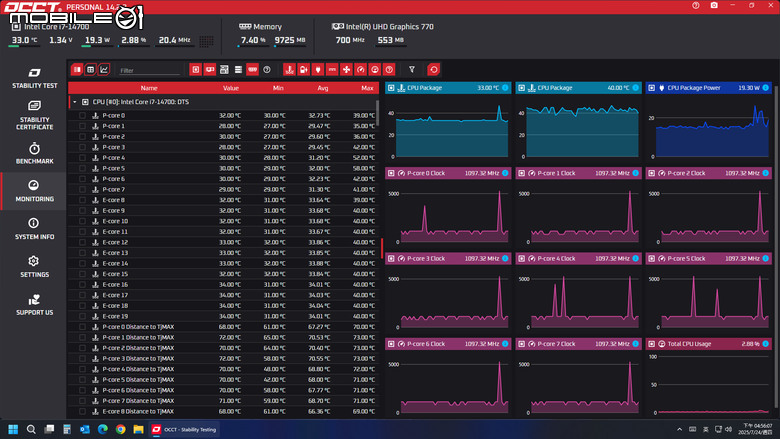The height and width of the screenshot is (439, 780).
Task: Open info for P-core 4 Clock graph
Action: tap(635, 259)
